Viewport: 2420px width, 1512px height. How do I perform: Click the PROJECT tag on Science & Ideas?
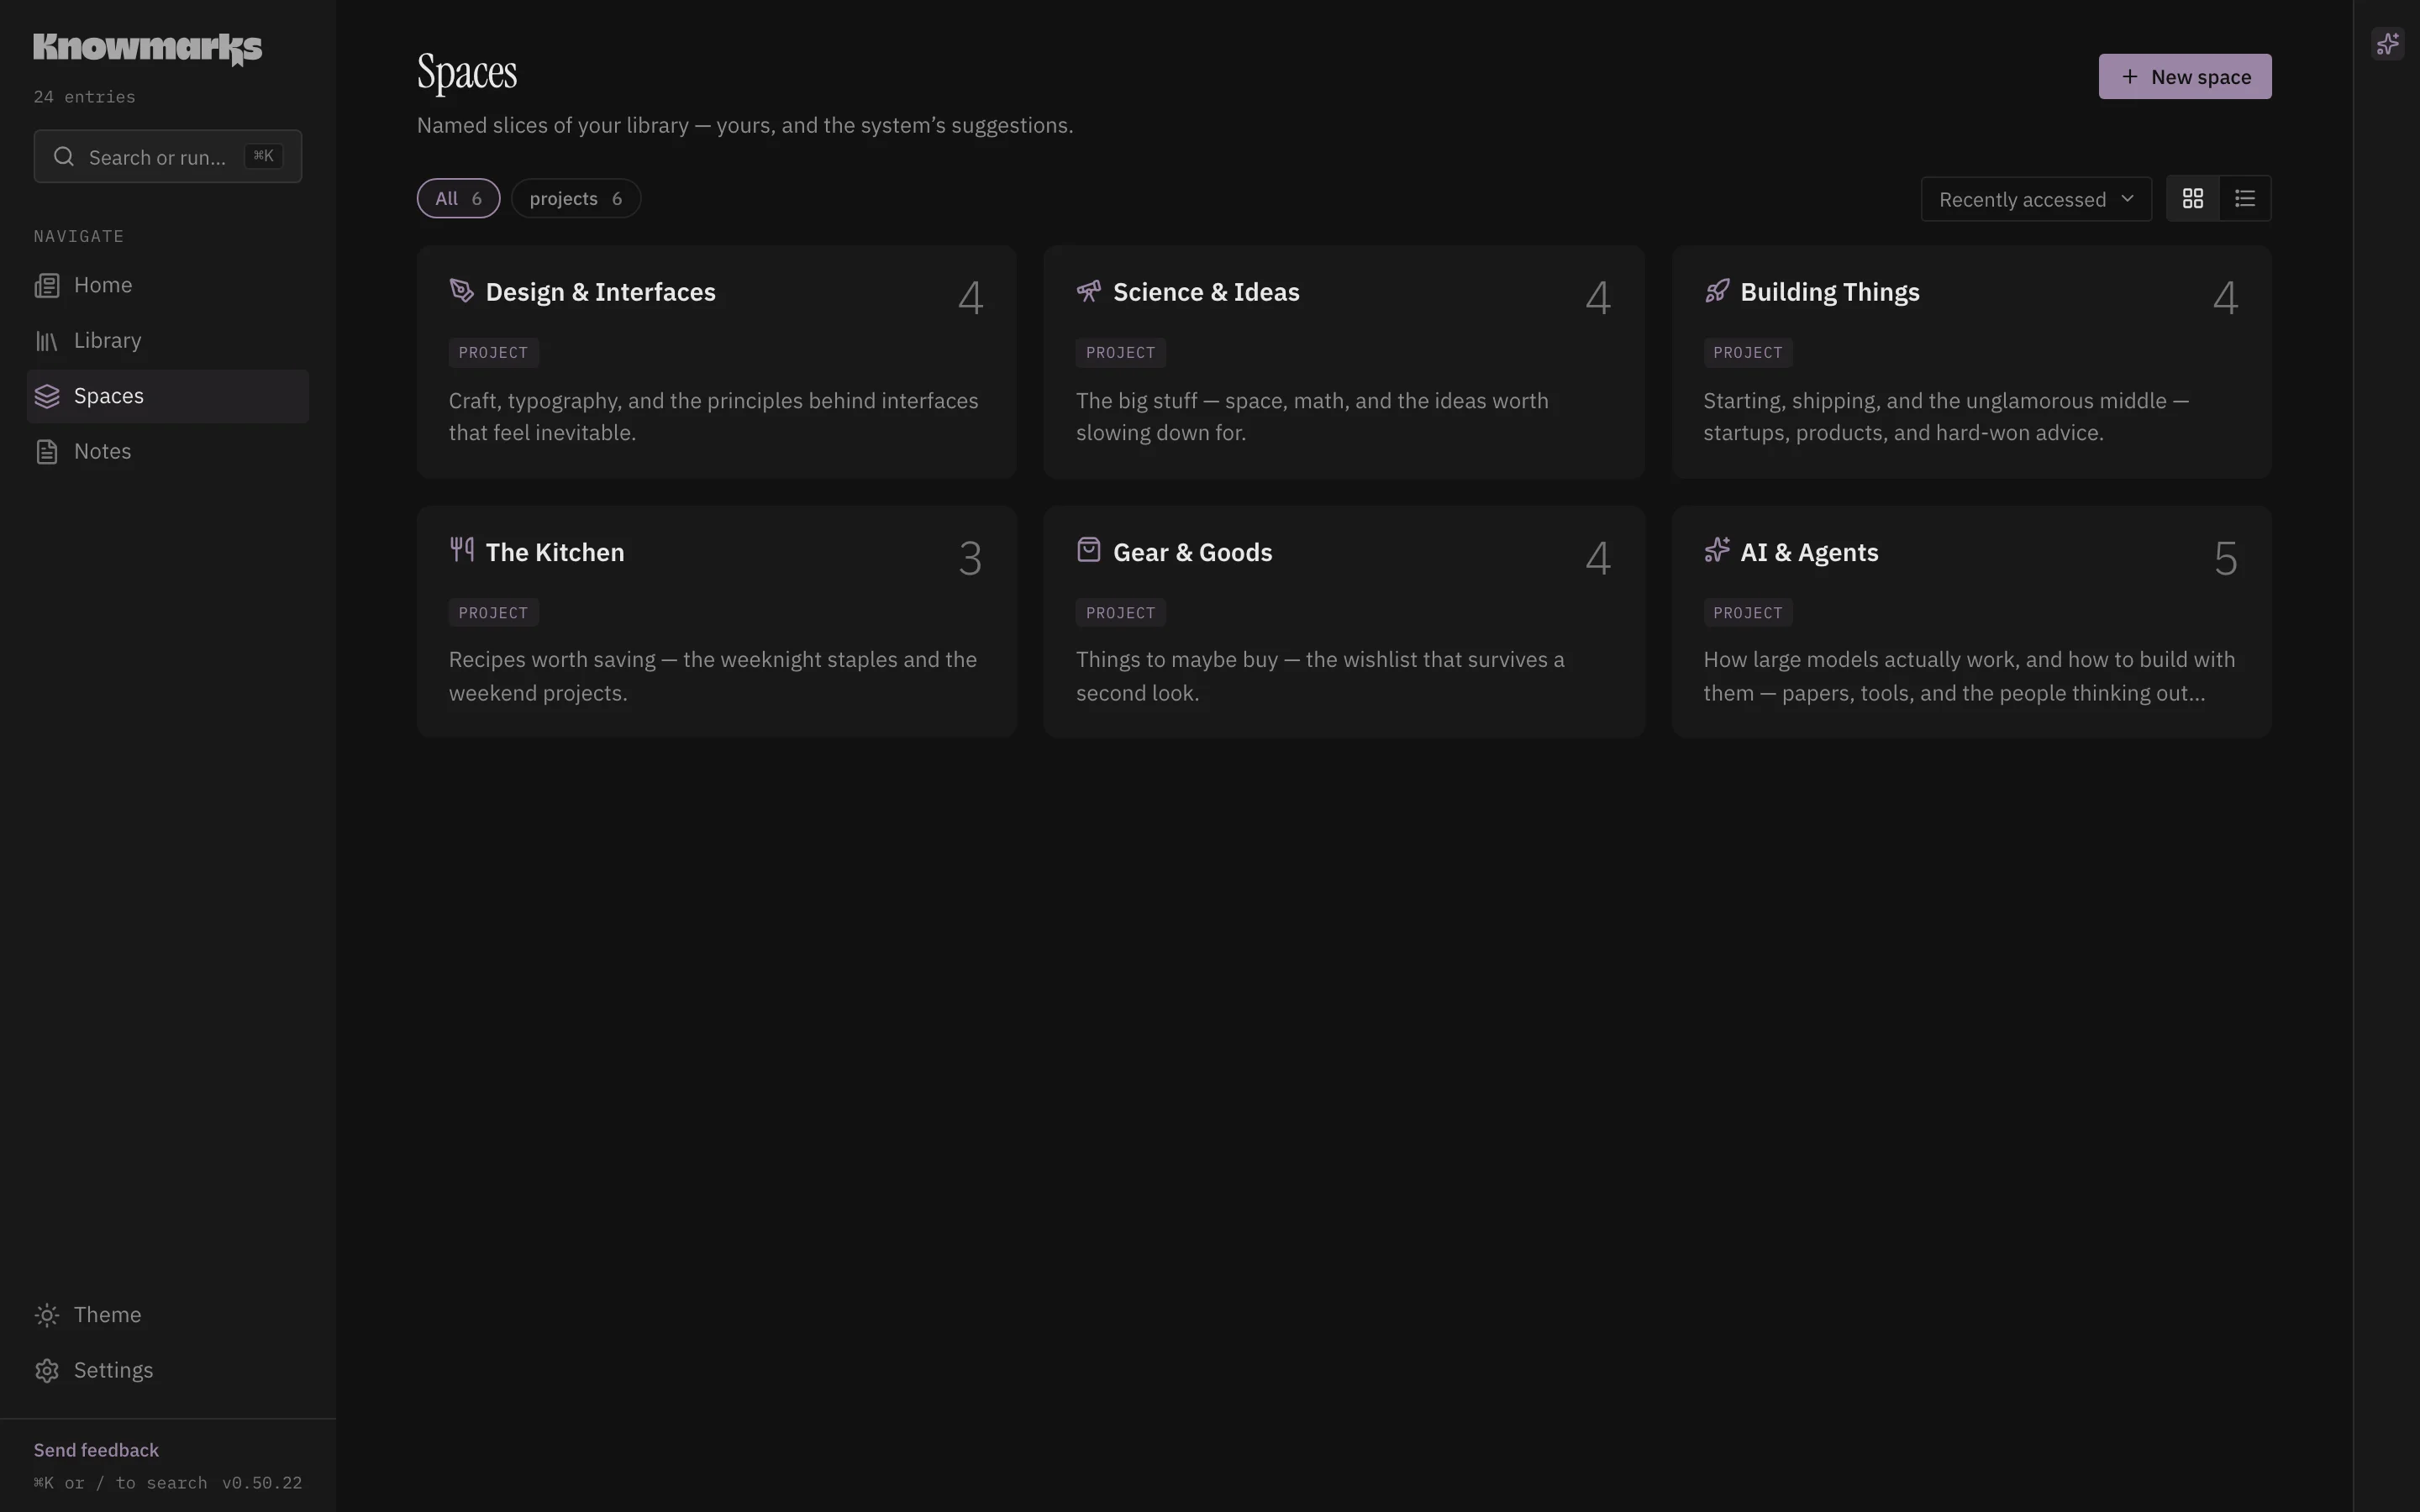[1120, 353]
